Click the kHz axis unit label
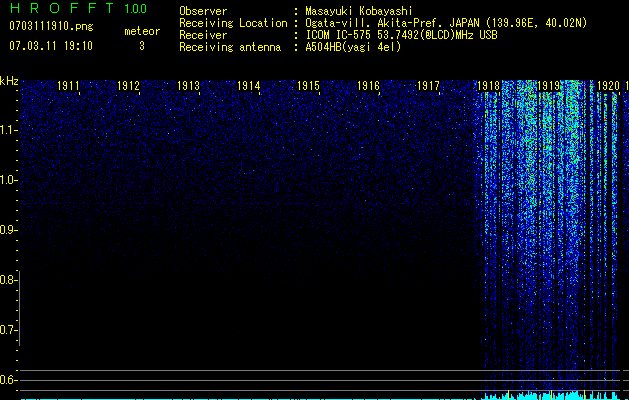 click(9, 81)
